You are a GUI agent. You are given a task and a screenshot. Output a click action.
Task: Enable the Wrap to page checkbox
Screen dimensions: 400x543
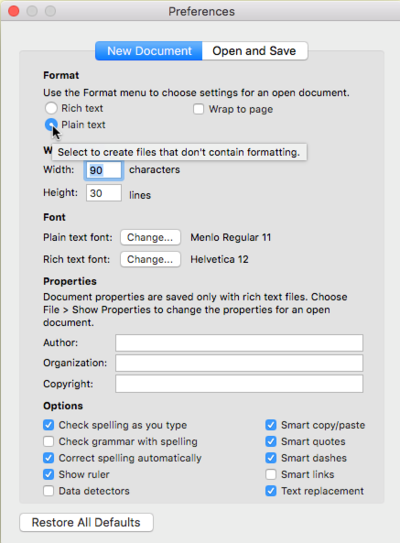click(x=198, y=109)
